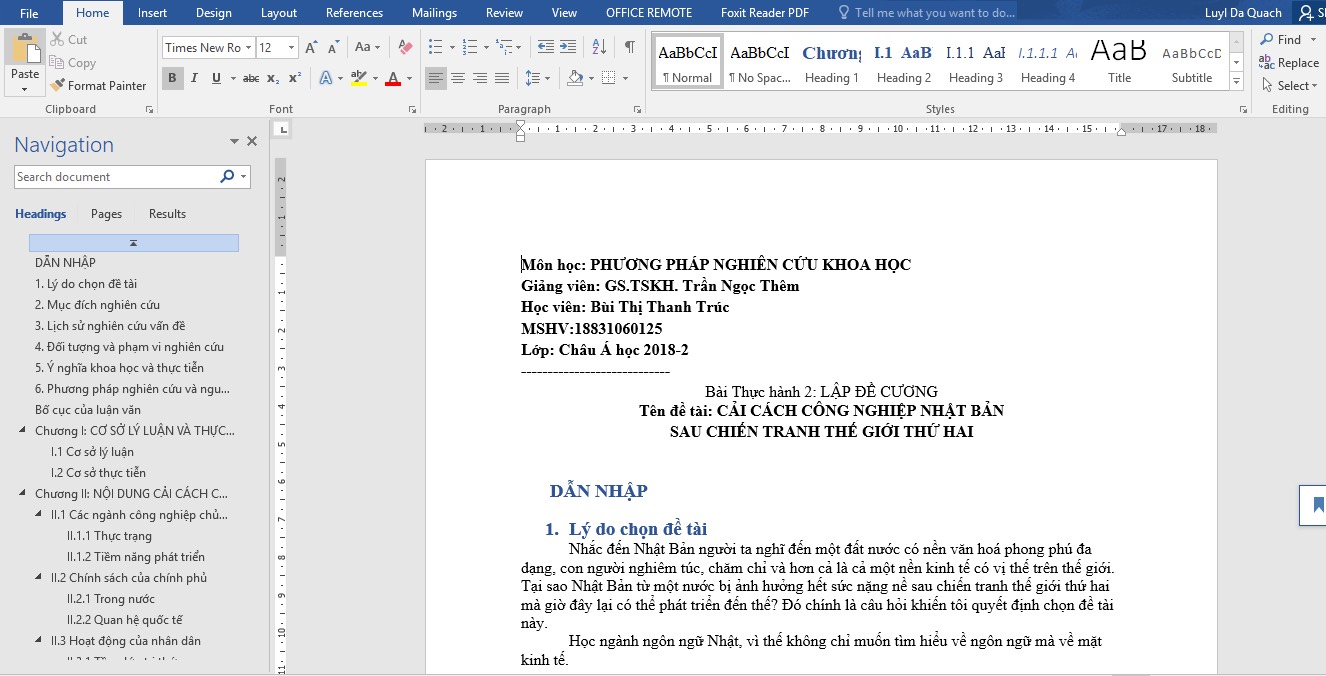Screen dimensions: 1326x676
Task: Align paragraph left
Action: (436, 78)
